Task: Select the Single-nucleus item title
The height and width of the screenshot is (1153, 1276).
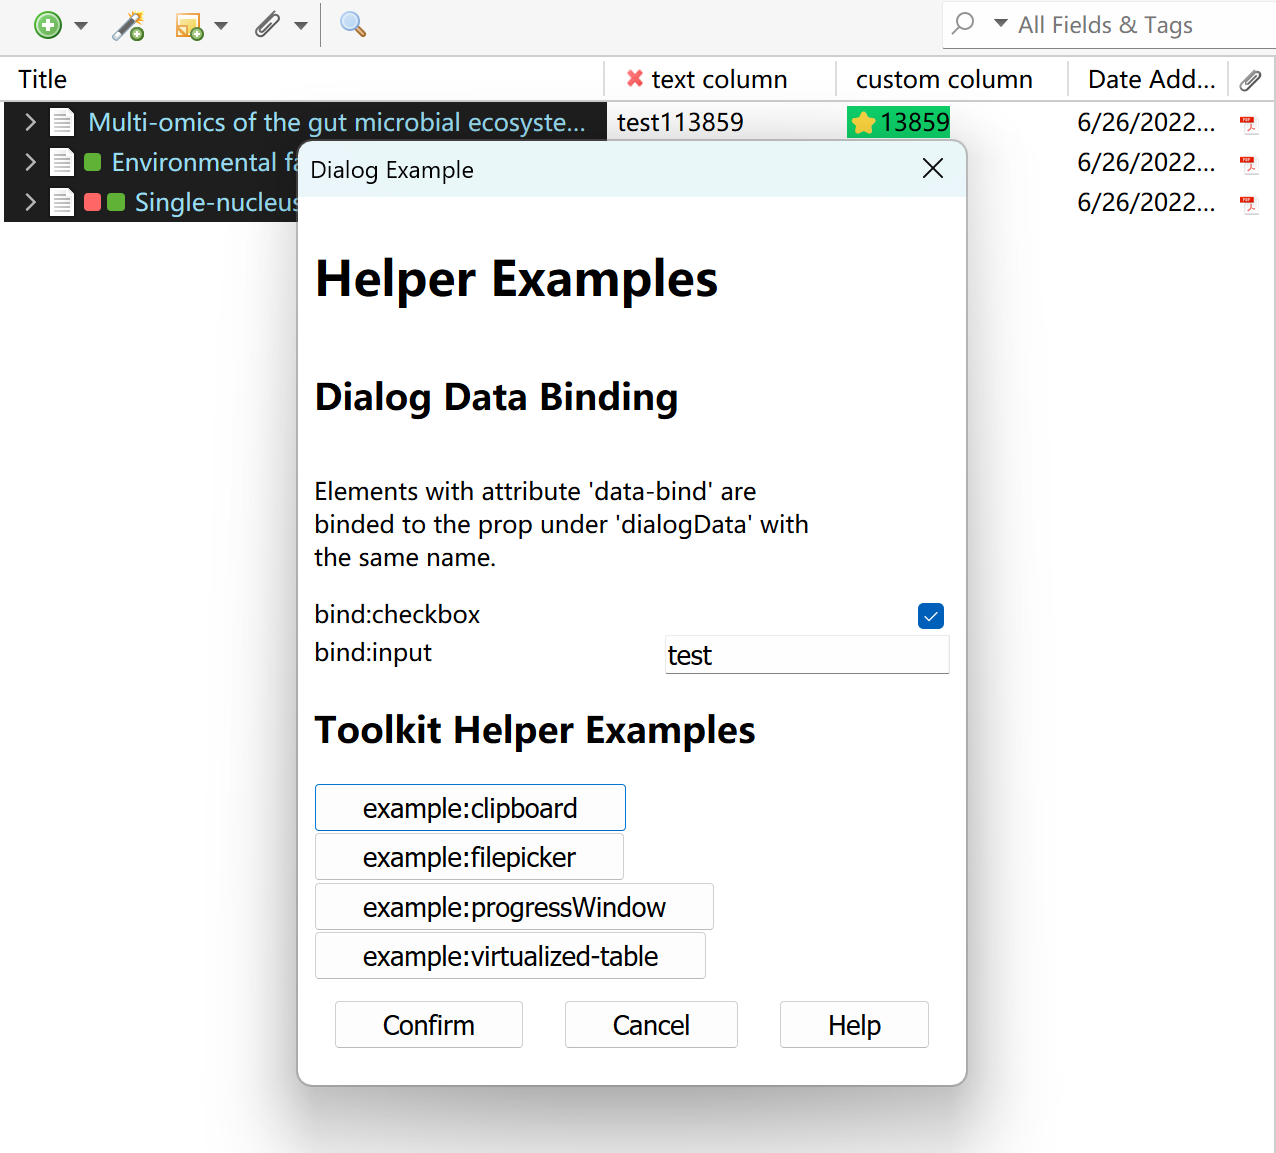Action: 216,202
